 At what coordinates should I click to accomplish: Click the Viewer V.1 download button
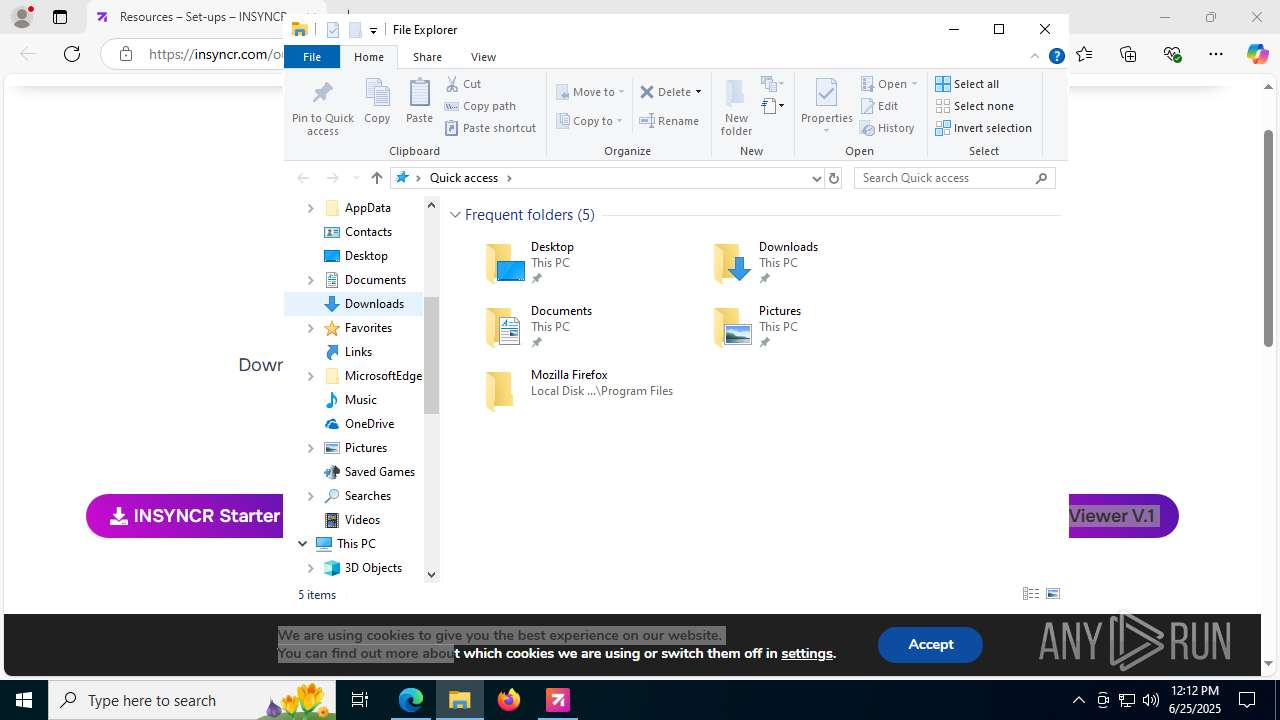click(1123, 516)
